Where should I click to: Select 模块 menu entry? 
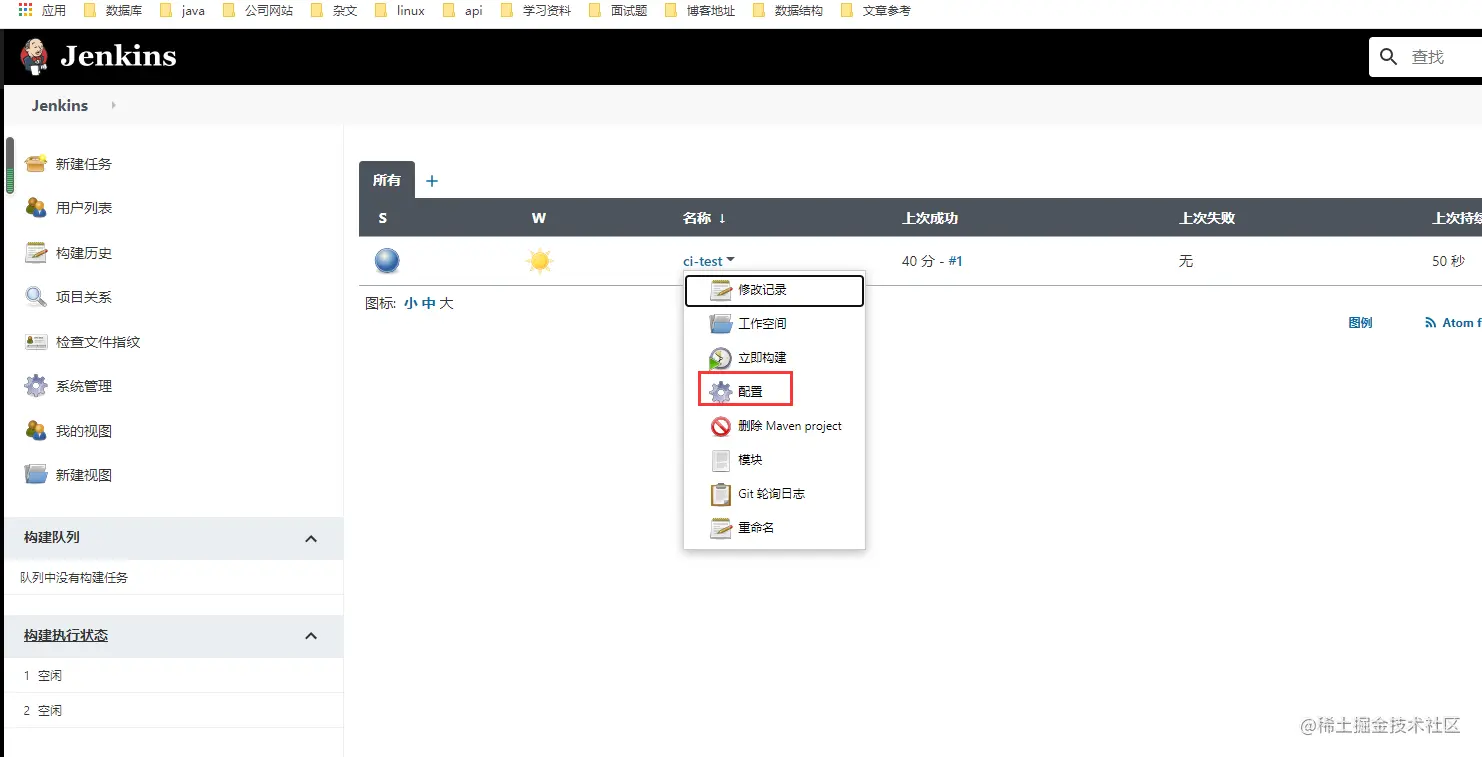(x=774, y=460)
